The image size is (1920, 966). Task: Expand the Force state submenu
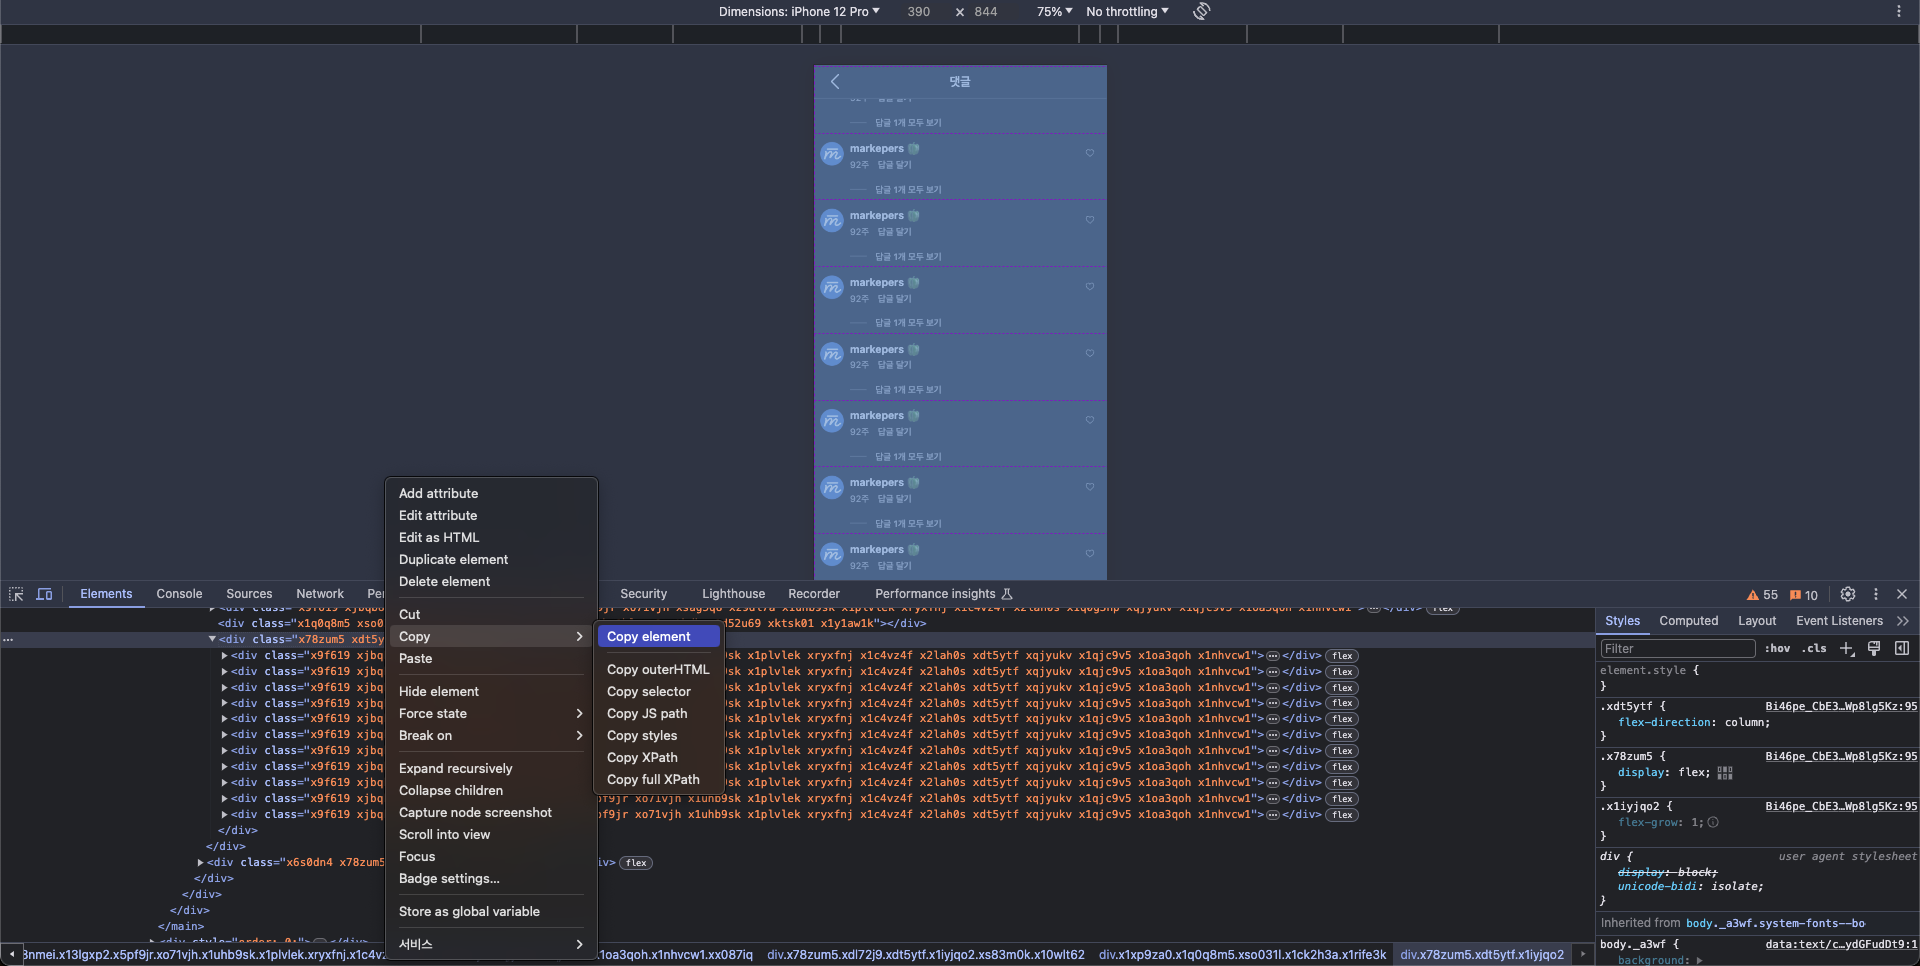(x=490, y=713)
